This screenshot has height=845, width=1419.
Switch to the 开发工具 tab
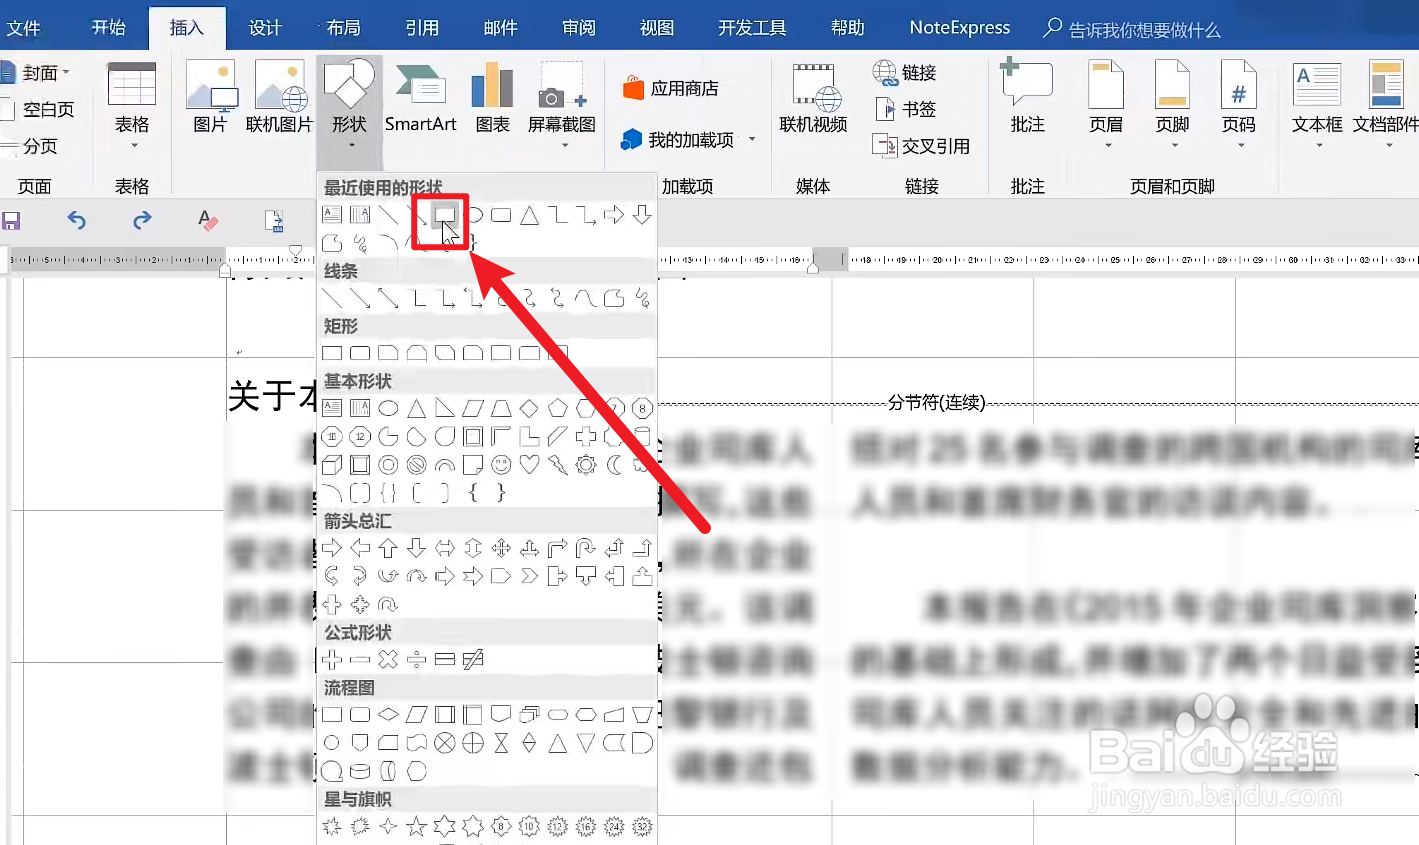pyautogui.click(x=752, y=28)
